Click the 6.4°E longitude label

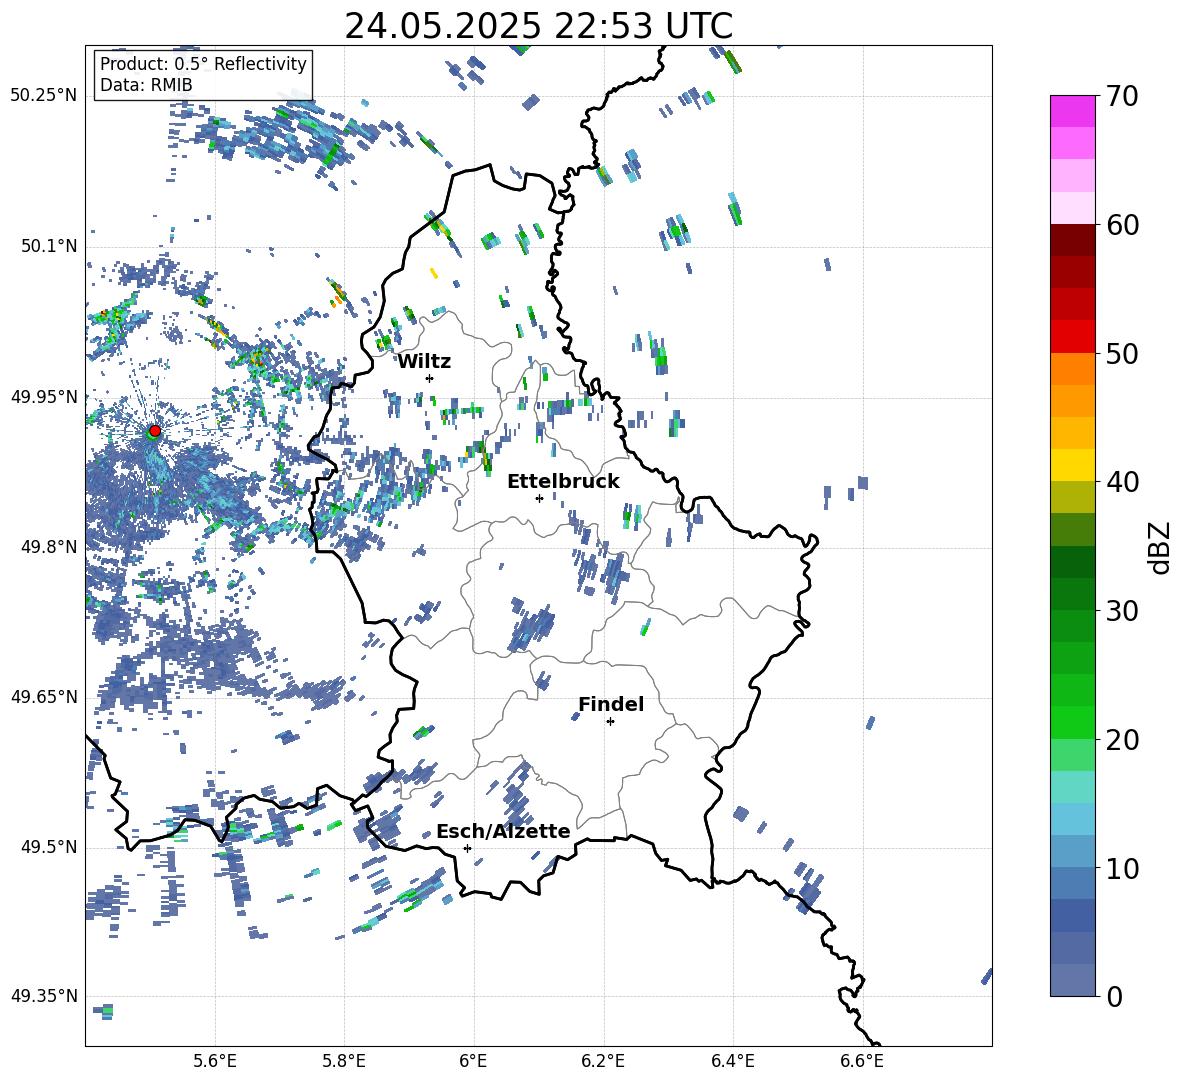(732, 1061)
